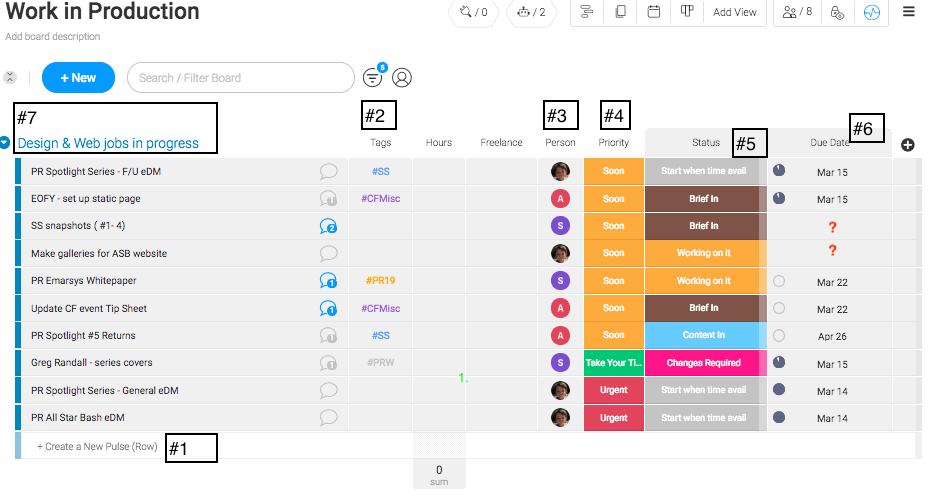Image resolution: width=938 pixels, height=499 pixels.
Task: Click the Freelance column header
Action: pyautogui.click(x=501, y=142)
